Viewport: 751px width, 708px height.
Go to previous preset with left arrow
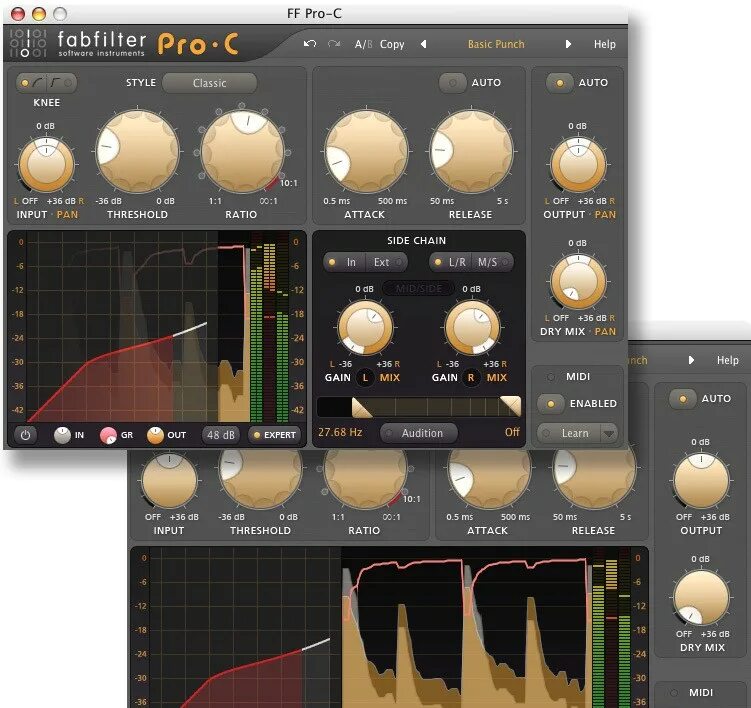423,44
